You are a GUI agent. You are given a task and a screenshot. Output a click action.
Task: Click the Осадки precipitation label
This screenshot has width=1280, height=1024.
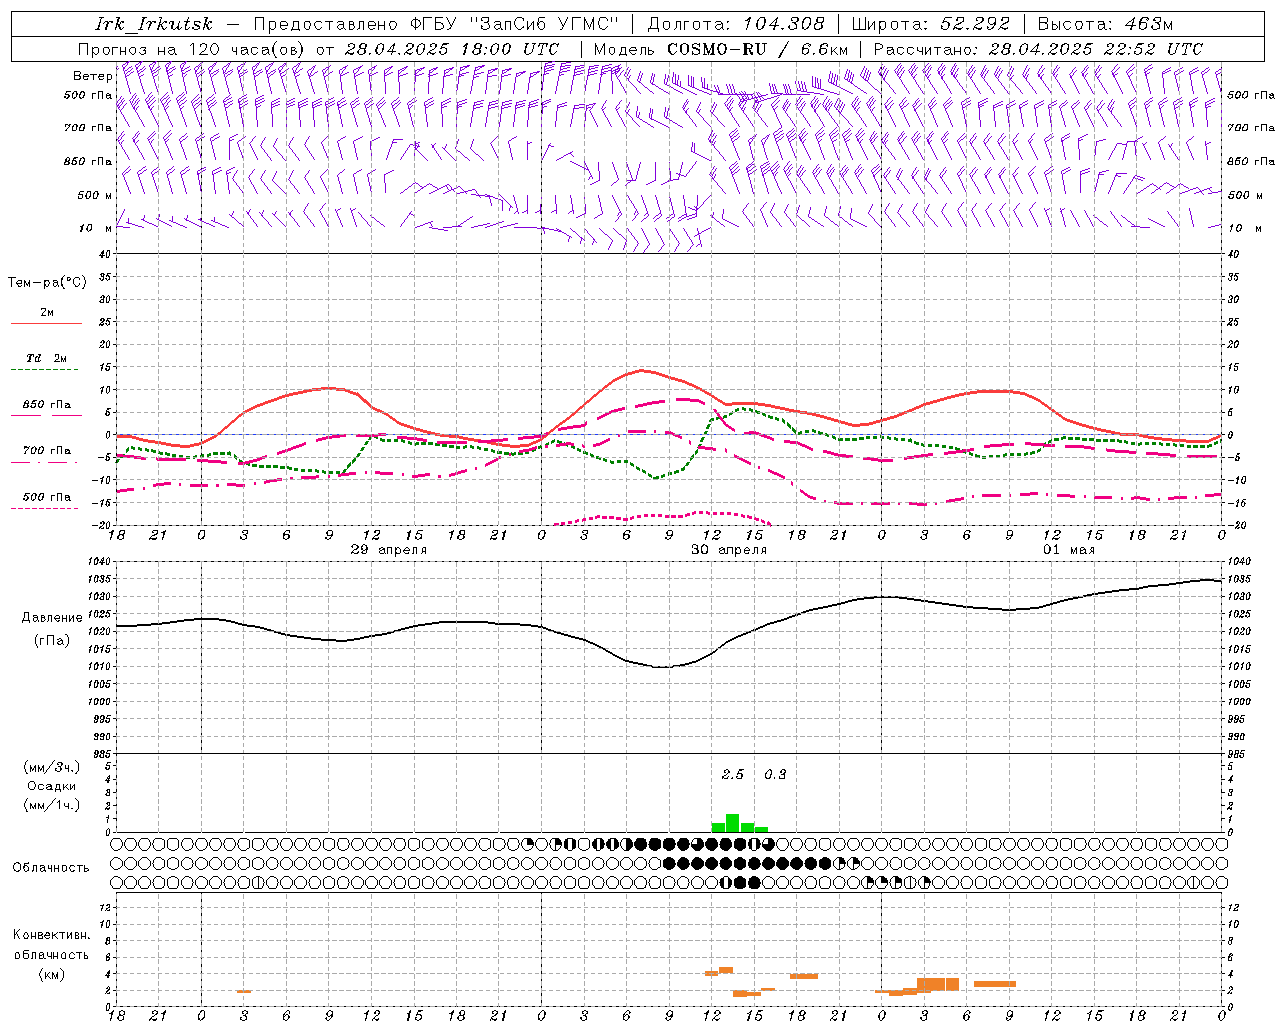(52, 786)
